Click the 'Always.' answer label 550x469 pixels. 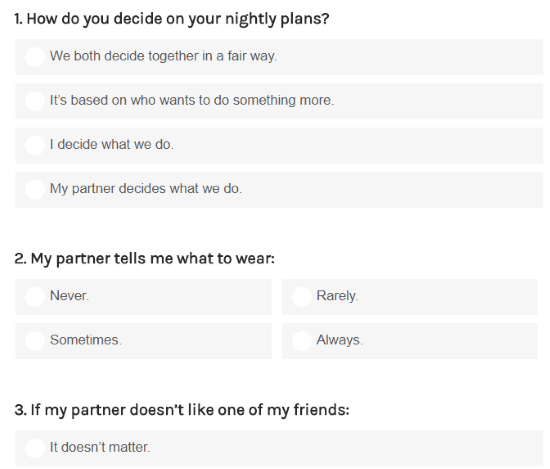coord(340,340)
